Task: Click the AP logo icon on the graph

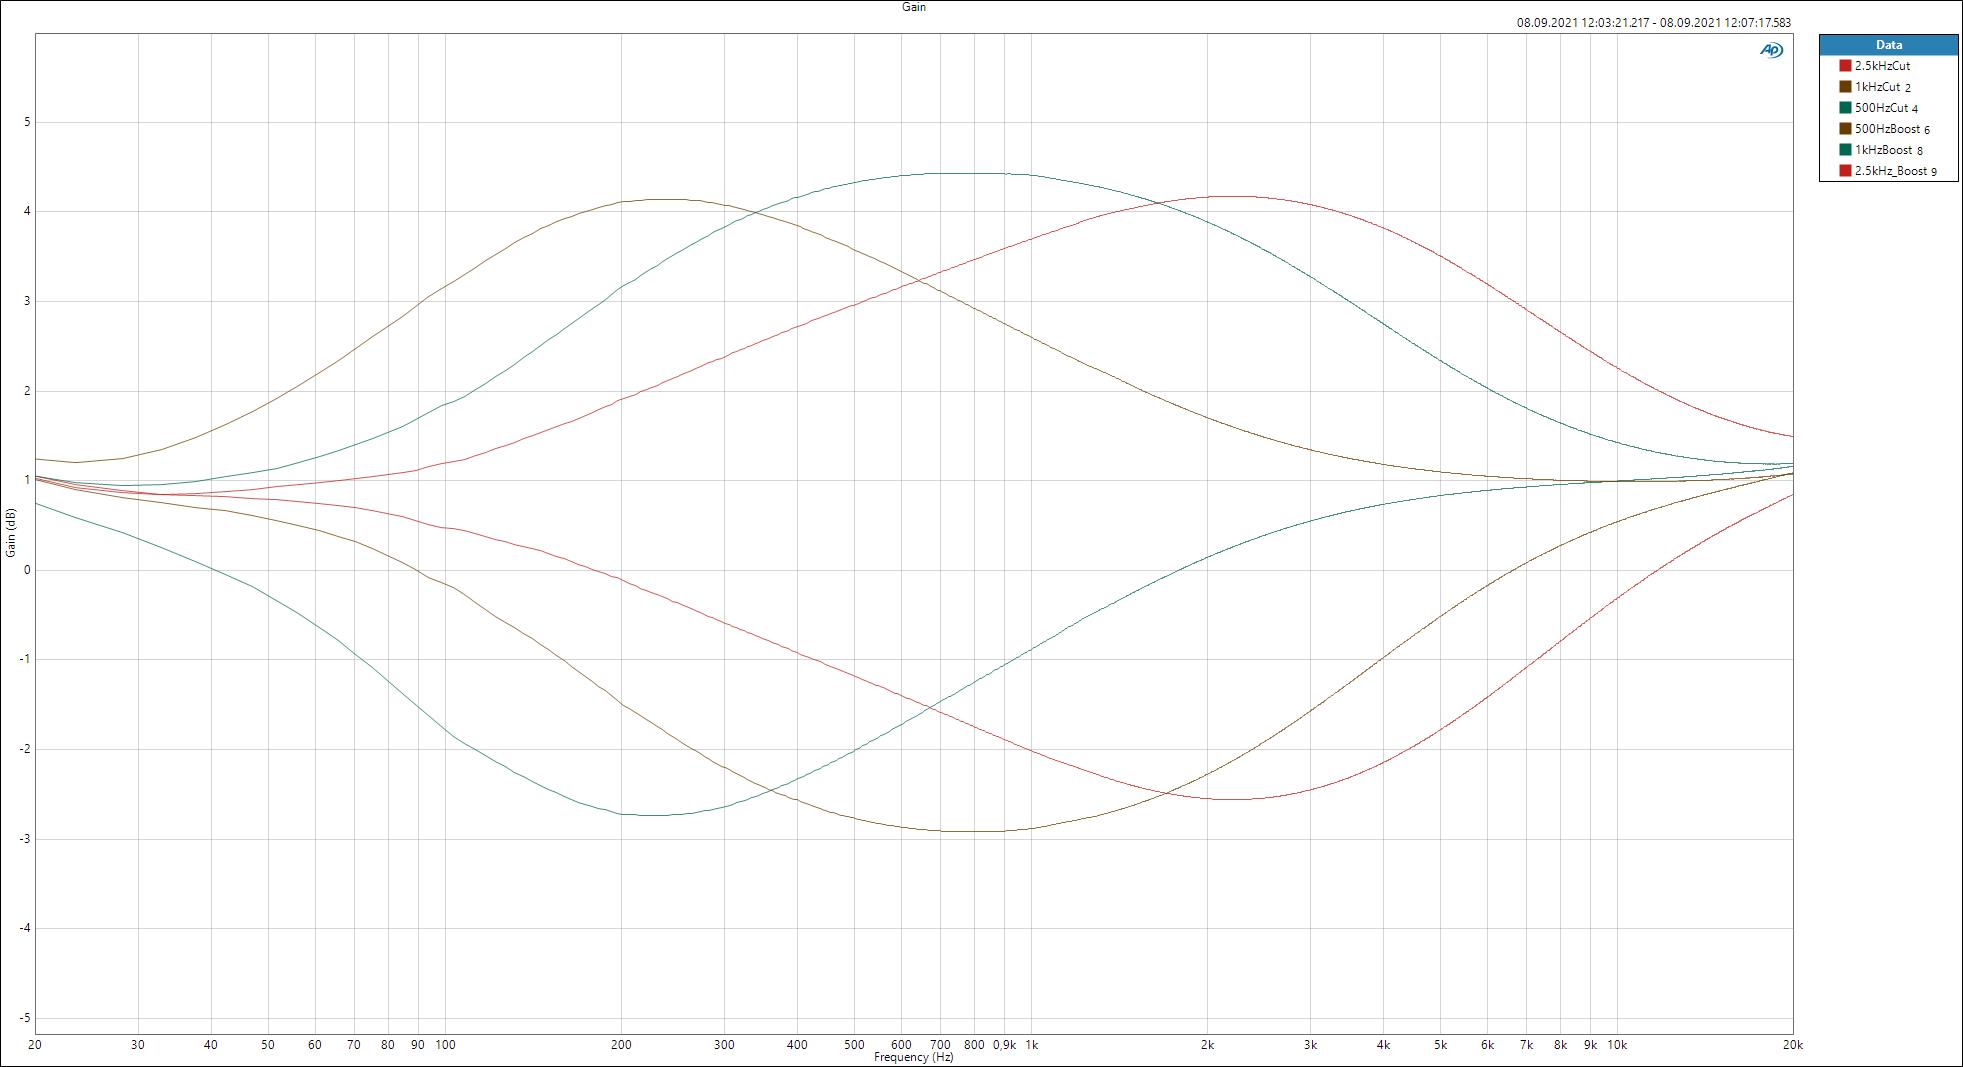Action: tap(1771, 50)
